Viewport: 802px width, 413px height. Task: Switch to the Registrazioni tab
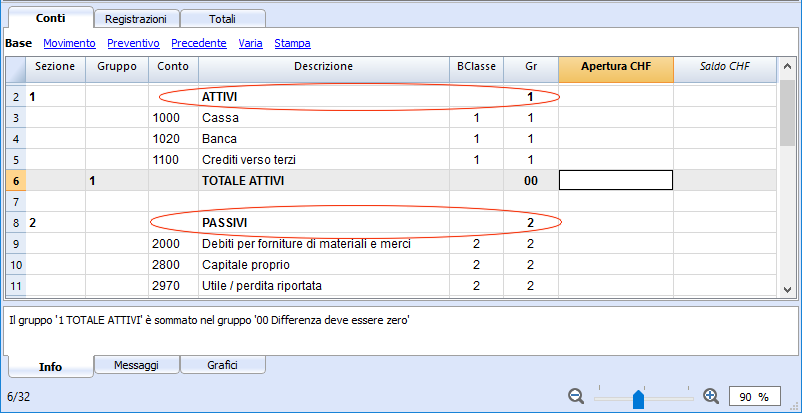(x=136, y=19)
